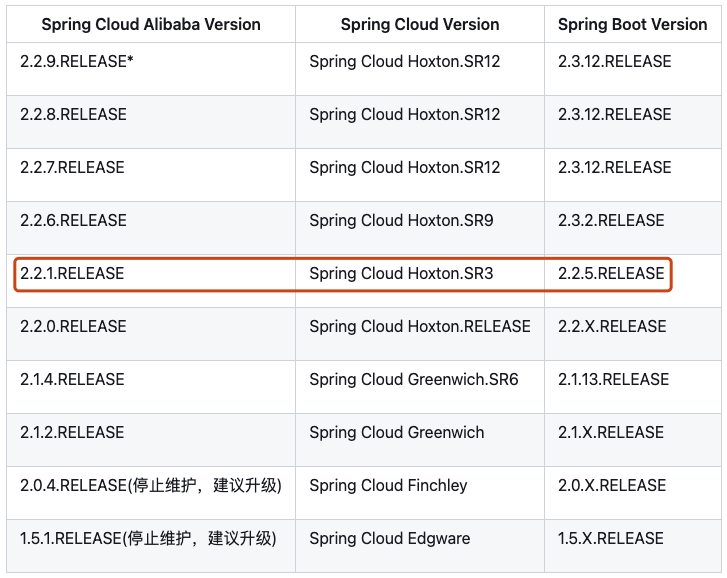Click the Spring Boot Version column header
This screenshot has width=727, height=578.
click(632, 24)
